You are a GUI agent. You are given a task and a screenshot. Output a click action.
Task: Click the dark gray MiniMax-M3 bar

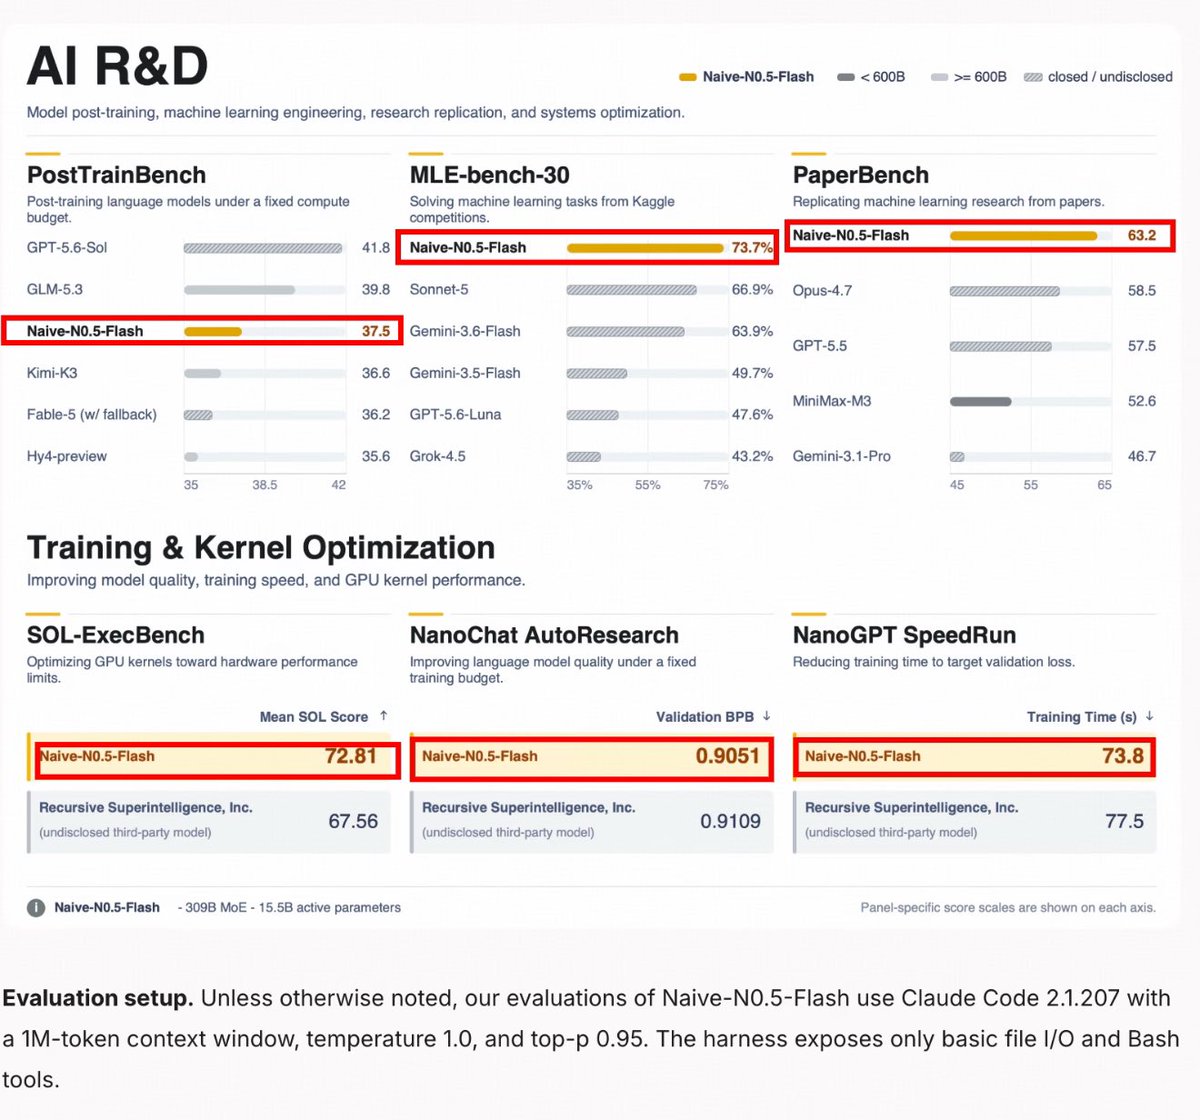pos(981,401)
